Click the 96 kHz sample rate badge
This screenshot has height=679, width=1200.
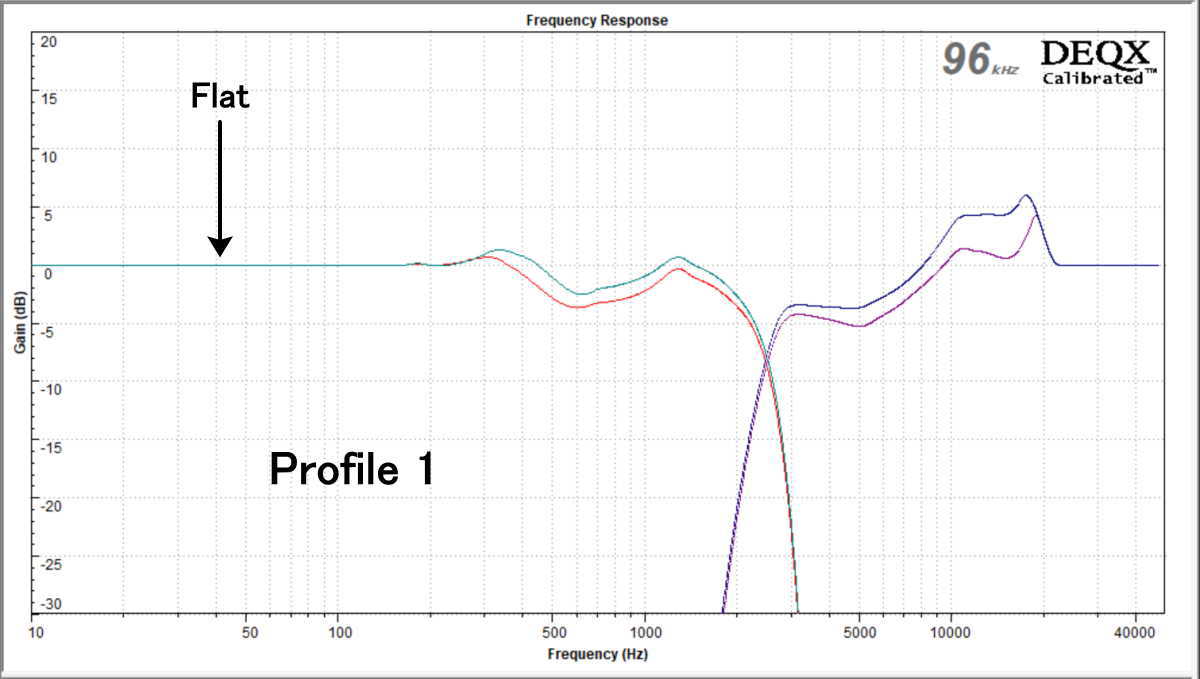click(979, 61)
